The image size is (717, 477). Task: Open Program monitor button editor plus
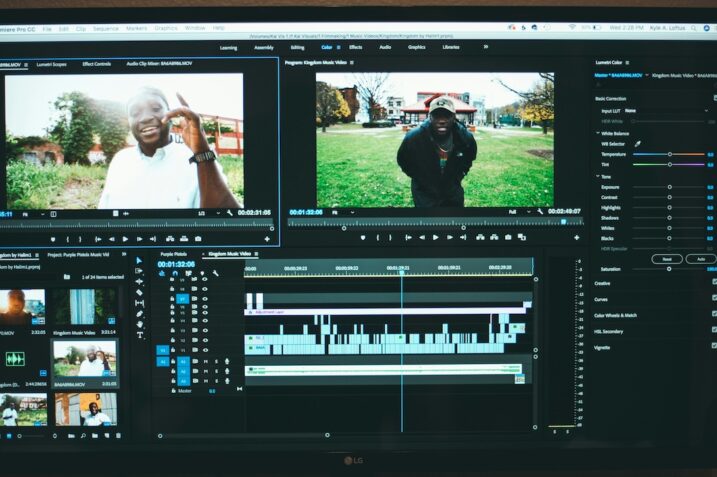pos(577,237)
